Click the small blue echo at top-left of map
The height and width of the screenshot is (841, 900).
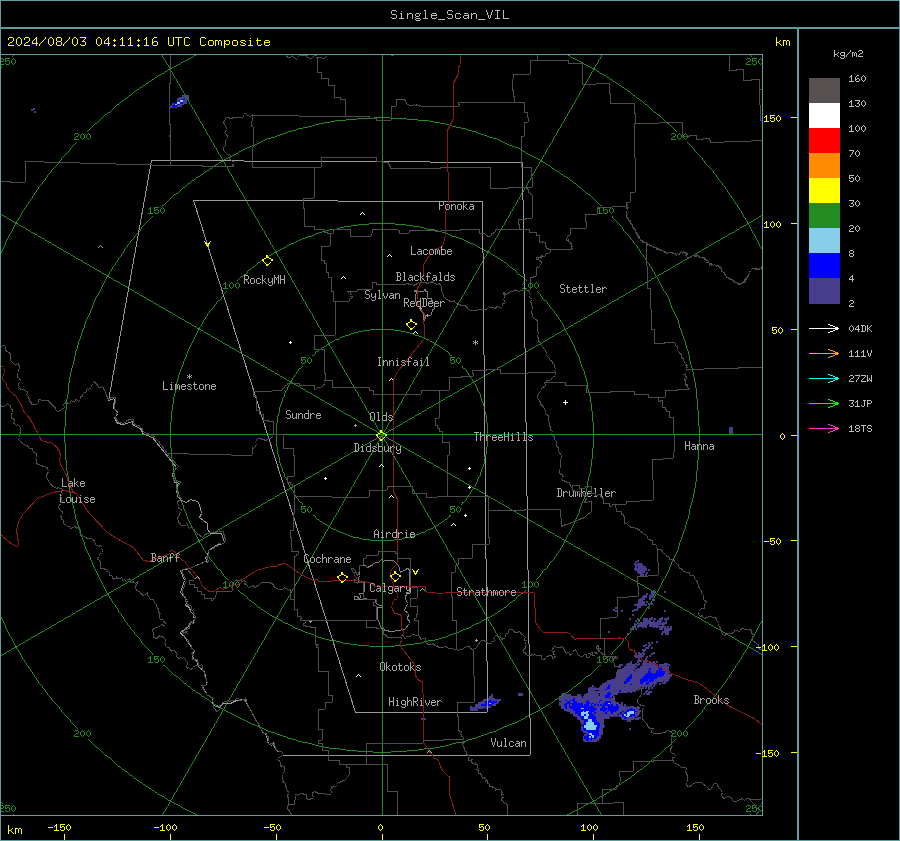(x=180, y=102)
